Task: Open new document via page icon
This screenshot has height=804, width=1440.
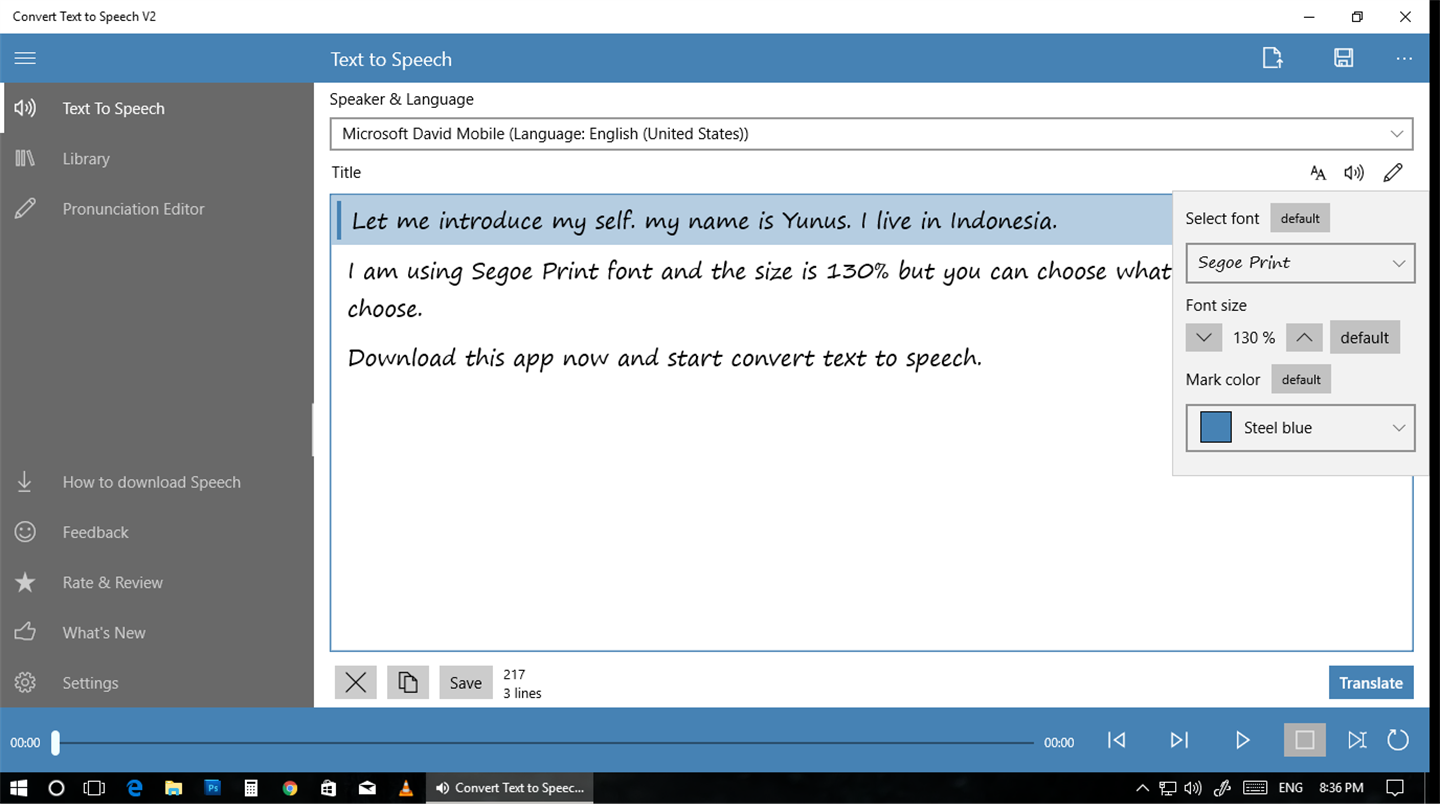Action: [x=1272, y=58]
